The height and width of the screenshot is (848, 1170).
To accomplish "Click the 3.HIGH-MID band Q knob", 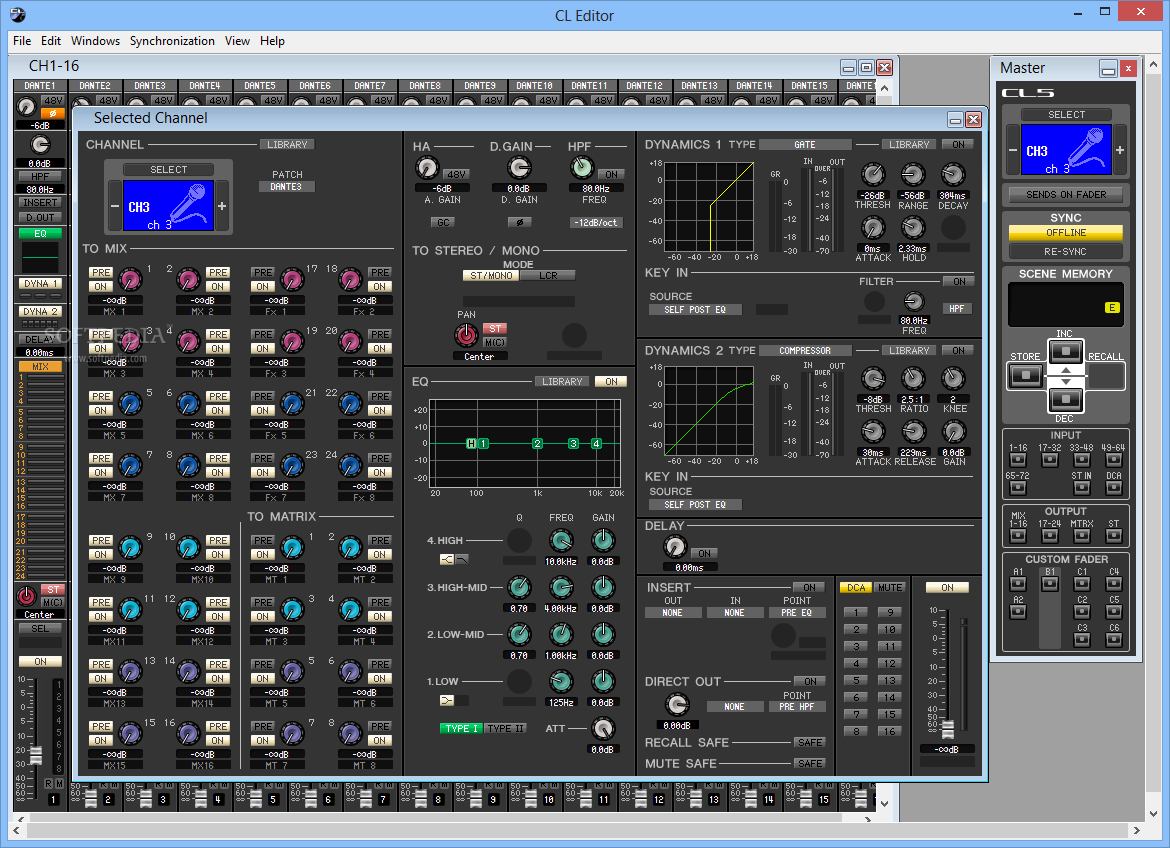I will click(x=519, y=587).
